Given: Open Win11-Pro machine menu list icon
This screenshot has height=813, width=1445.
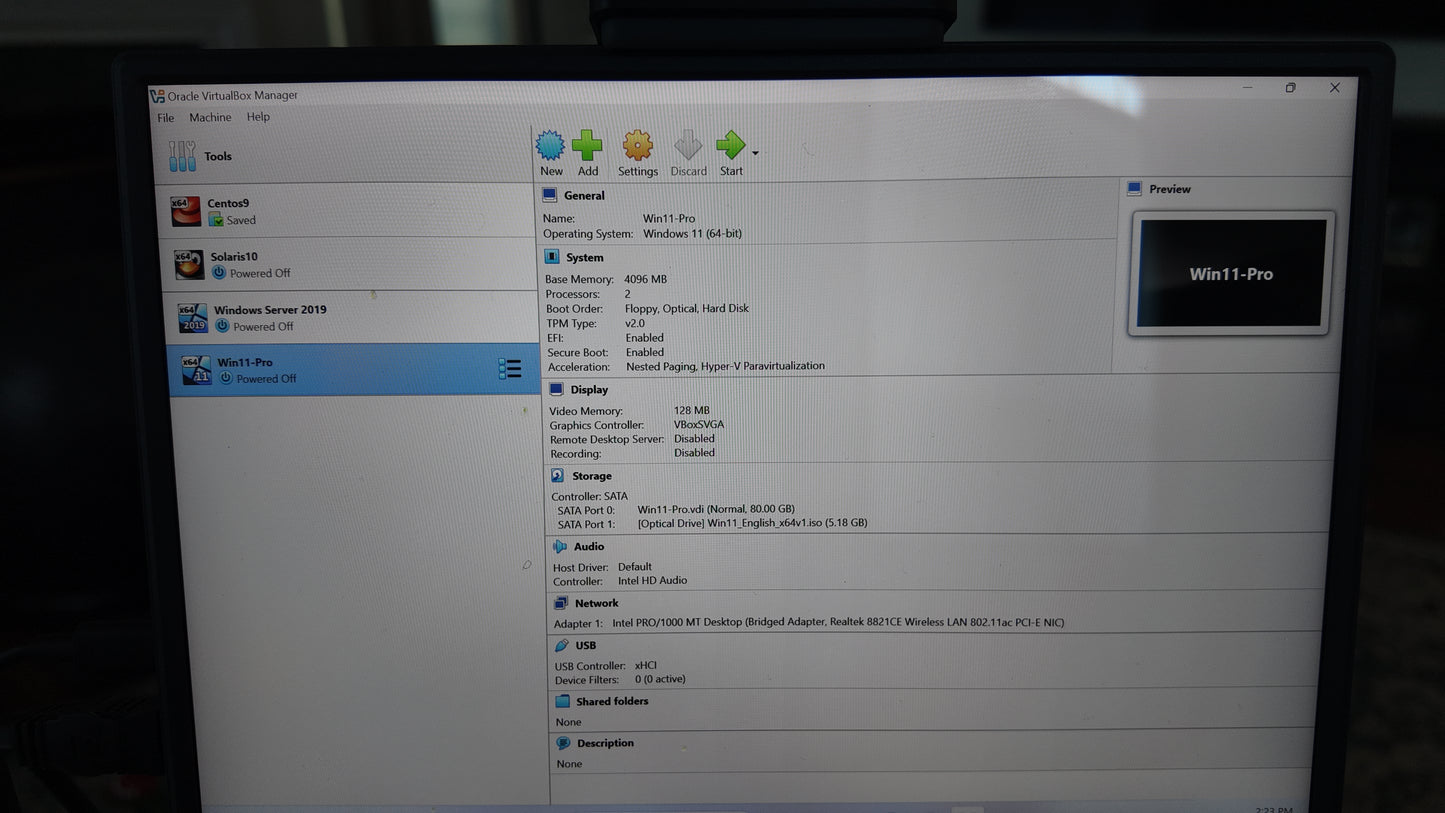Looking at the screenshot, I should point(510,369).
